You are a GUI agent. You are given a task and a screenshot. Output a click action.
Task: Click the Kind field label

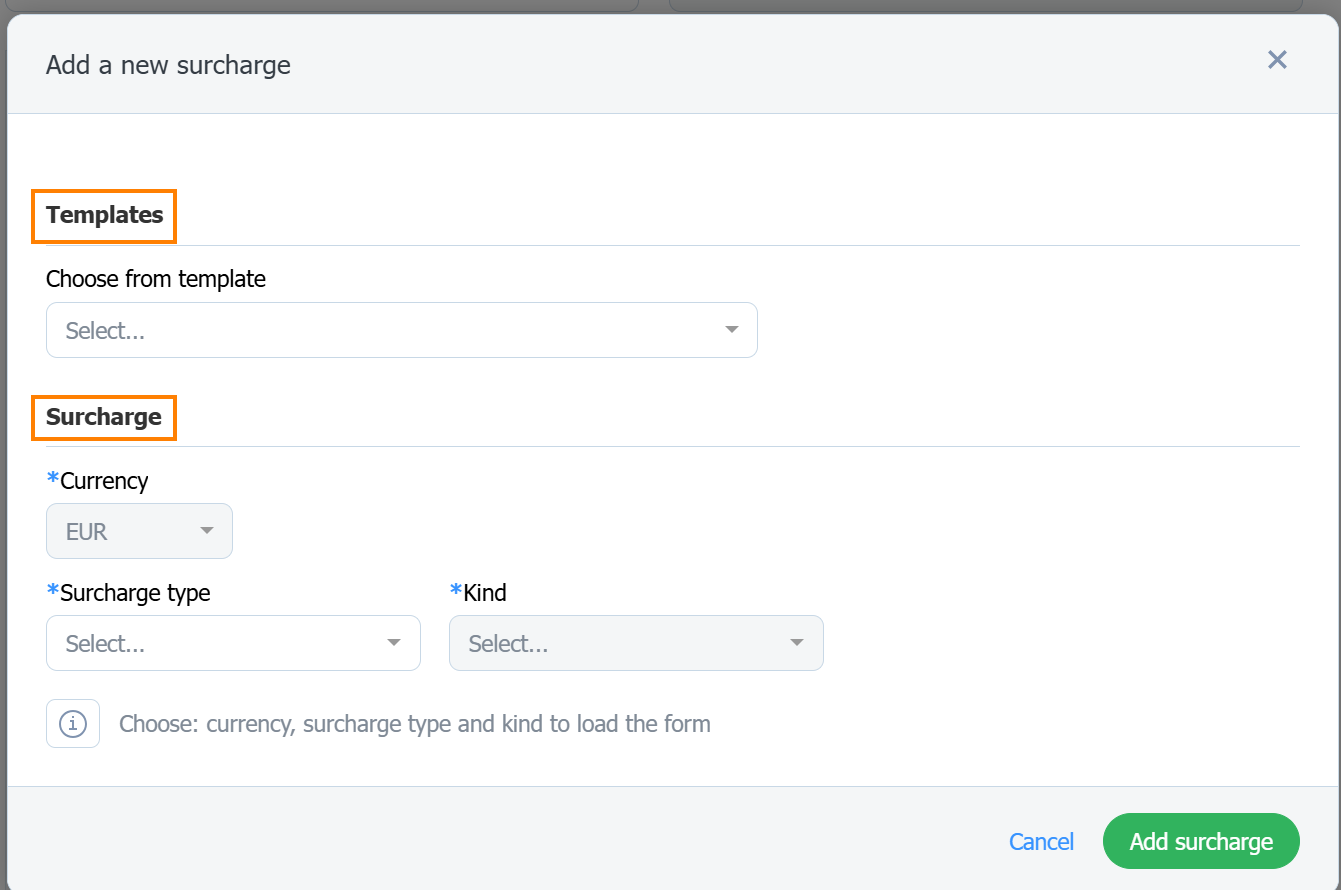pos(479,593)
